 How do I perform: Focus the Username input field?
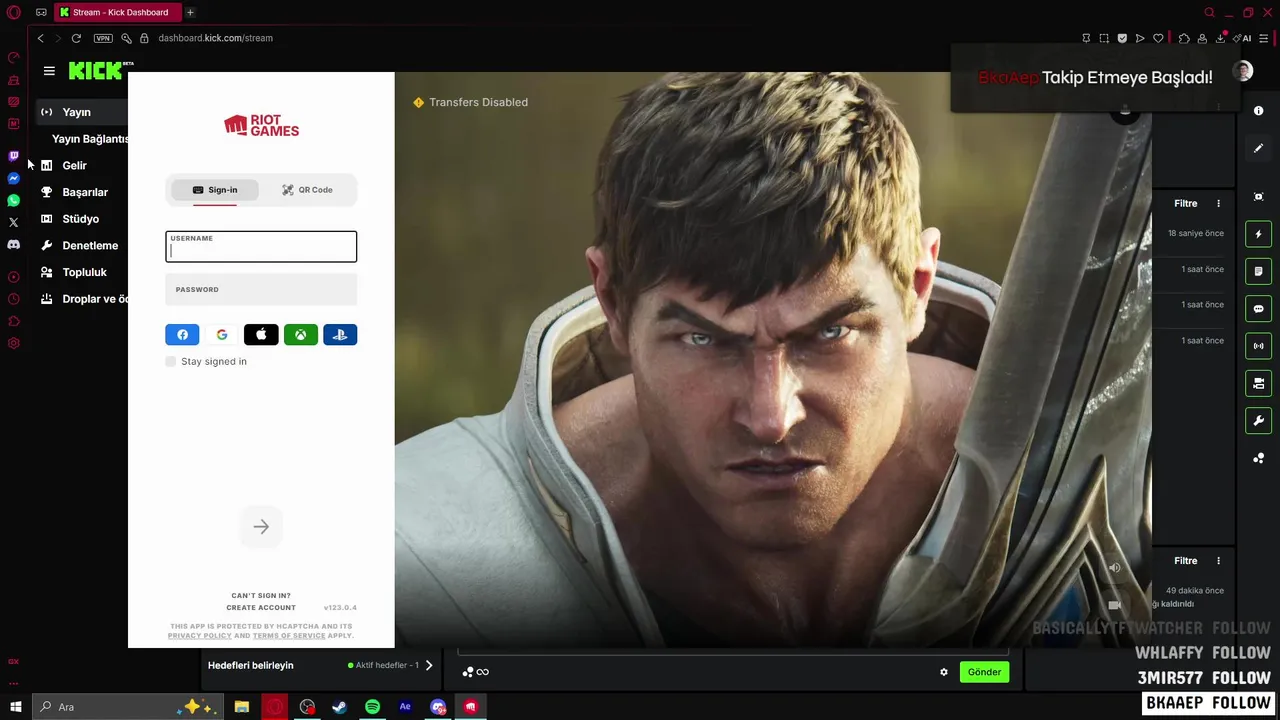point(261,247)
